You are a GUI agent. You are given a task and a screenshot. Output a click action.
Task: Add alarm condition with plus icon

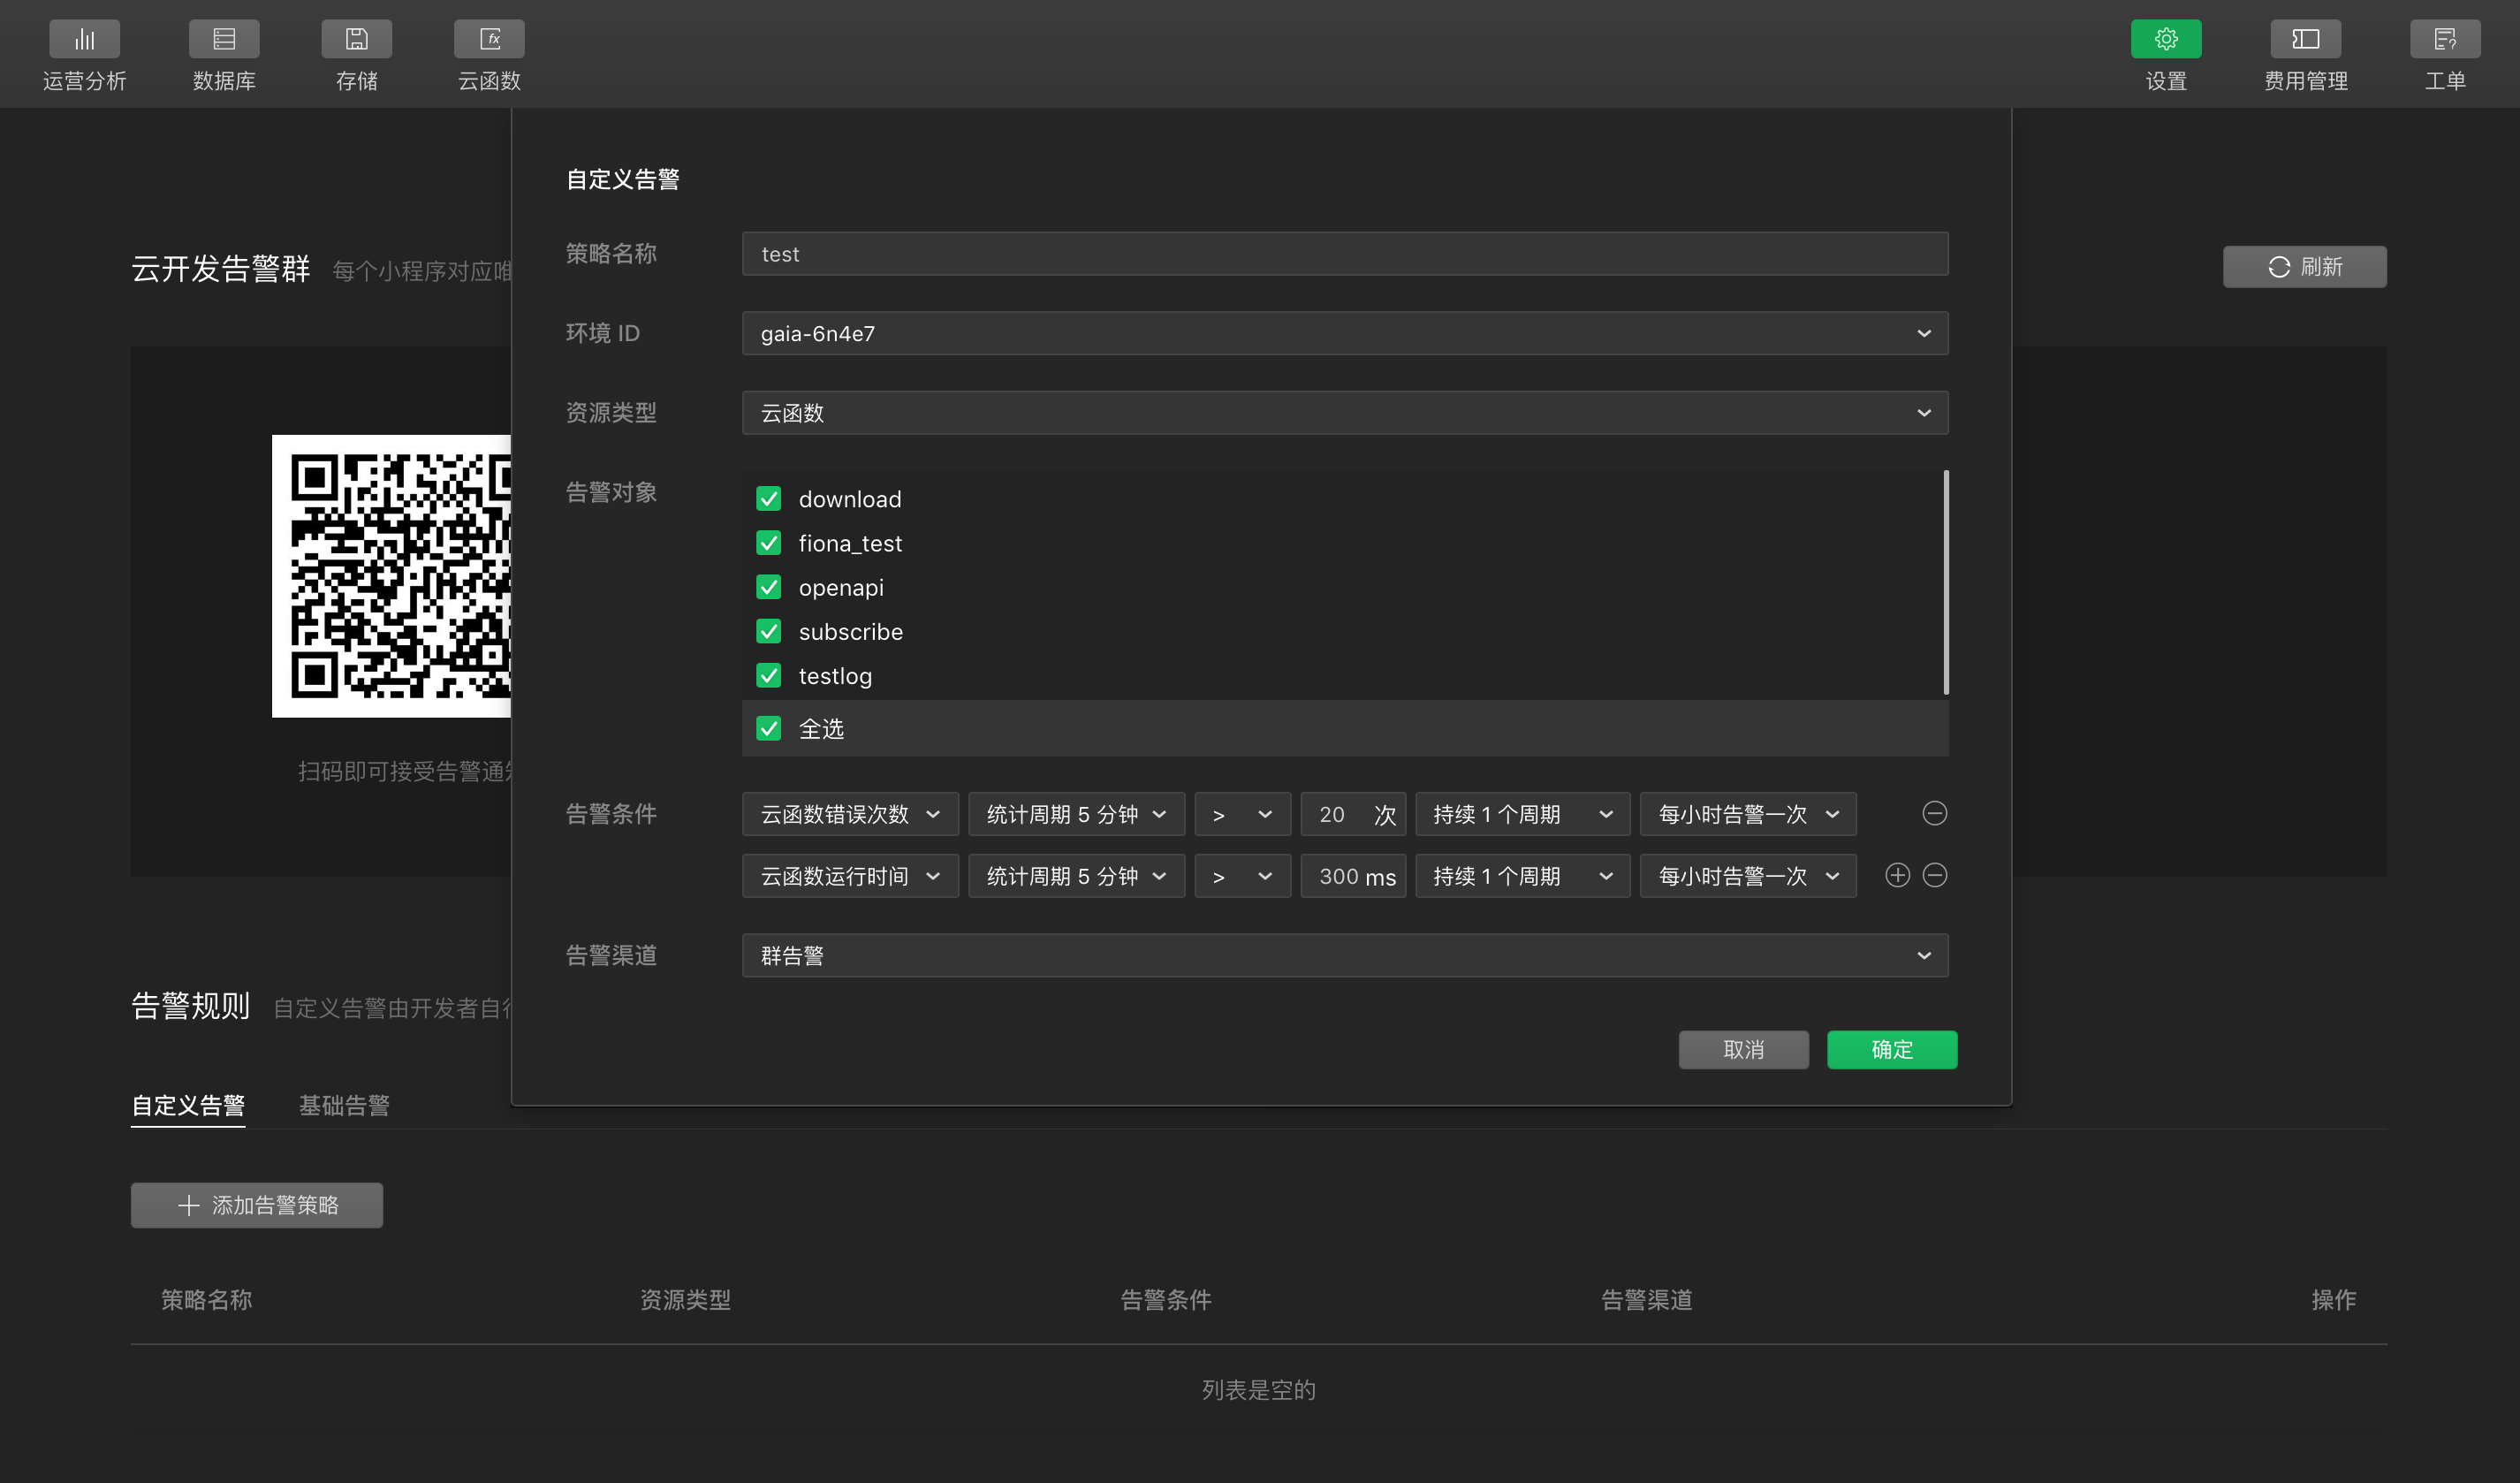(1897, 876)
